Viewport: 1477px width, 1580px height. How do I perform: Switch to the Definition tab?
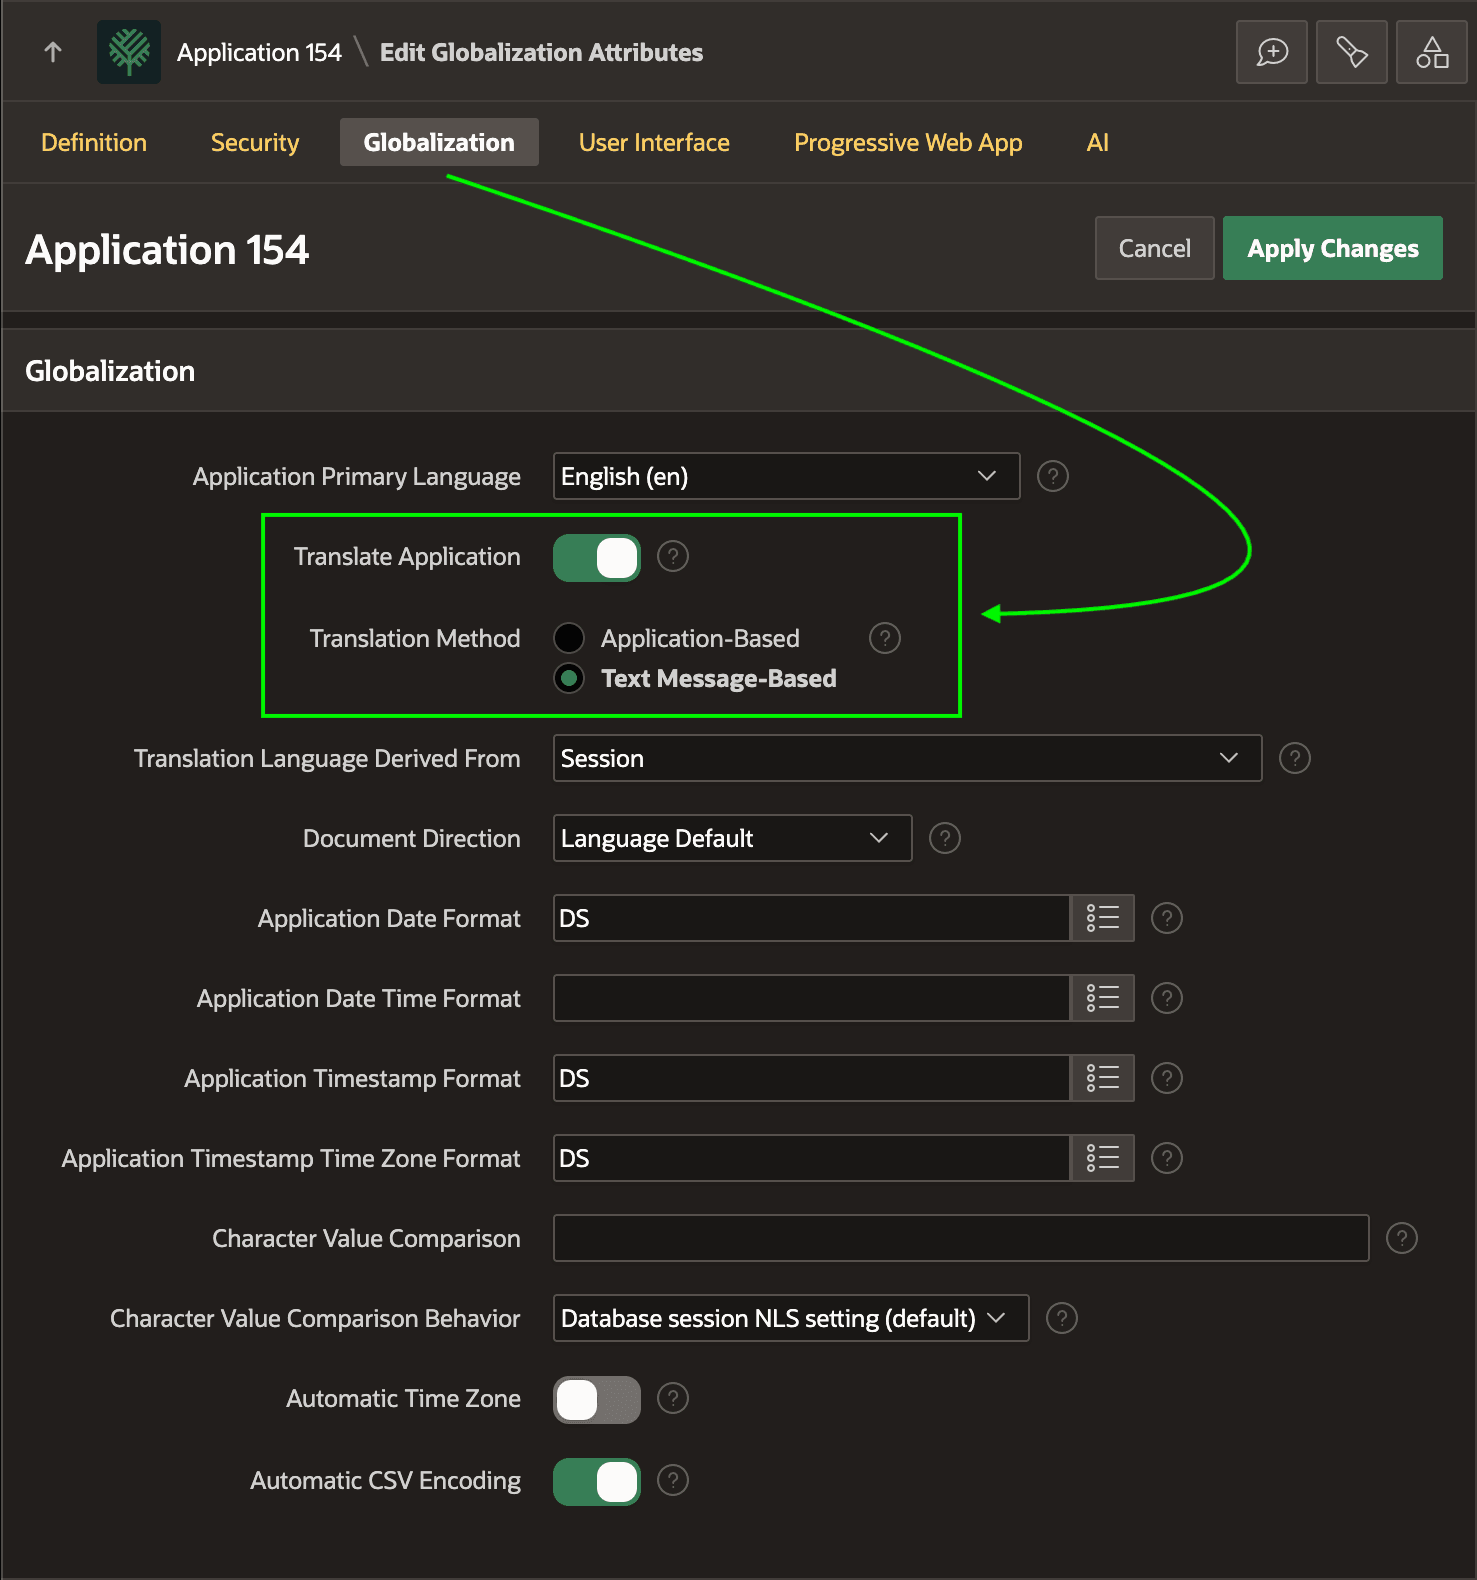[94, 142]
